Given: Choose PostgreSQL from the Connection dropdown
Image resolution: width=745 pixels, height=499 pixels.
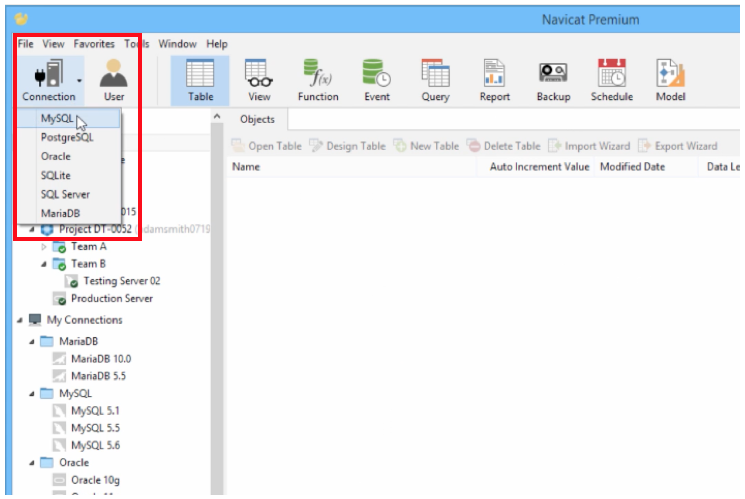Looking at the screenshot, I should click(69, 137).
